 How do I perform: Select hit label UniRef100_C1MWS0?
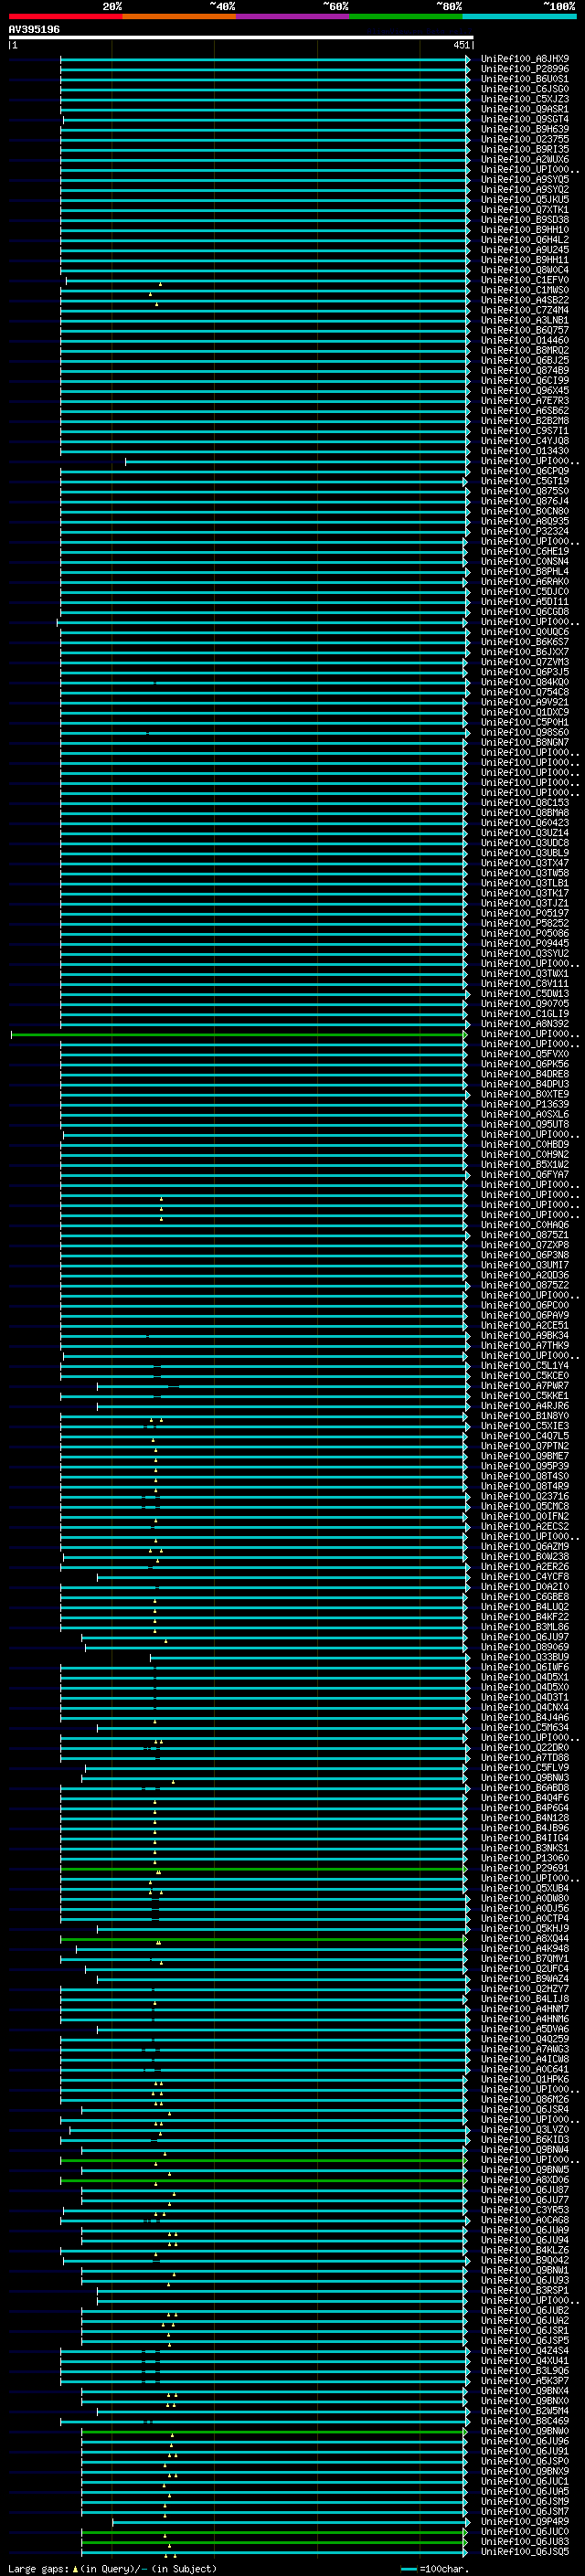(x=524, y=290)
